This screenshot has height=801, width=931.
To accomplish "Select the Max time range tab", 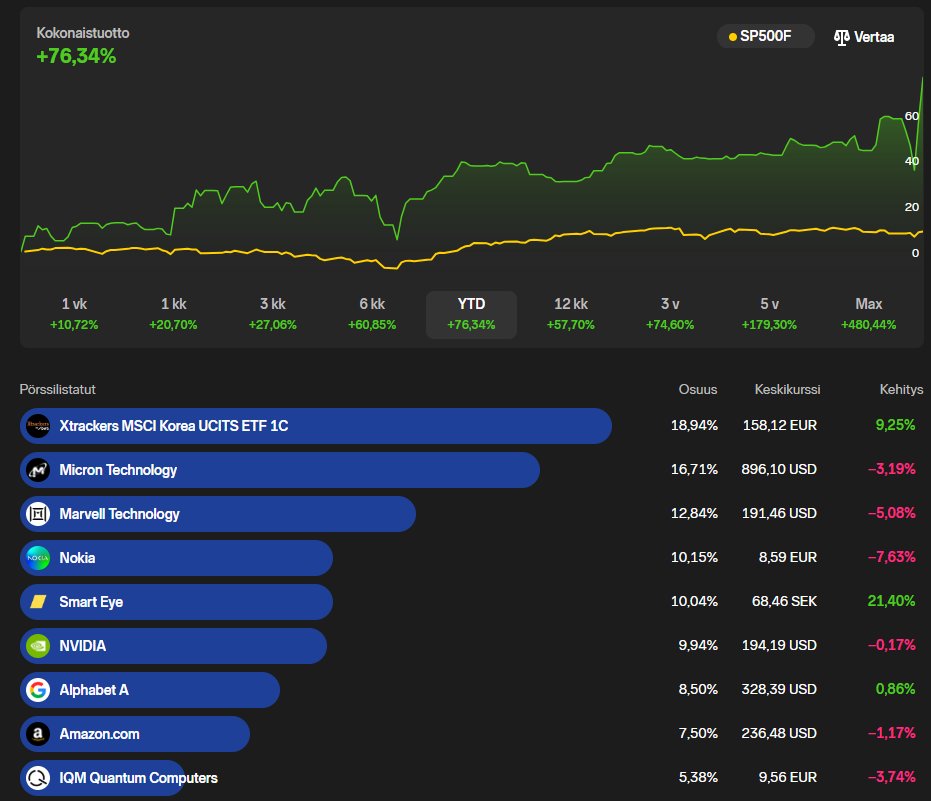I will point(869,314).
